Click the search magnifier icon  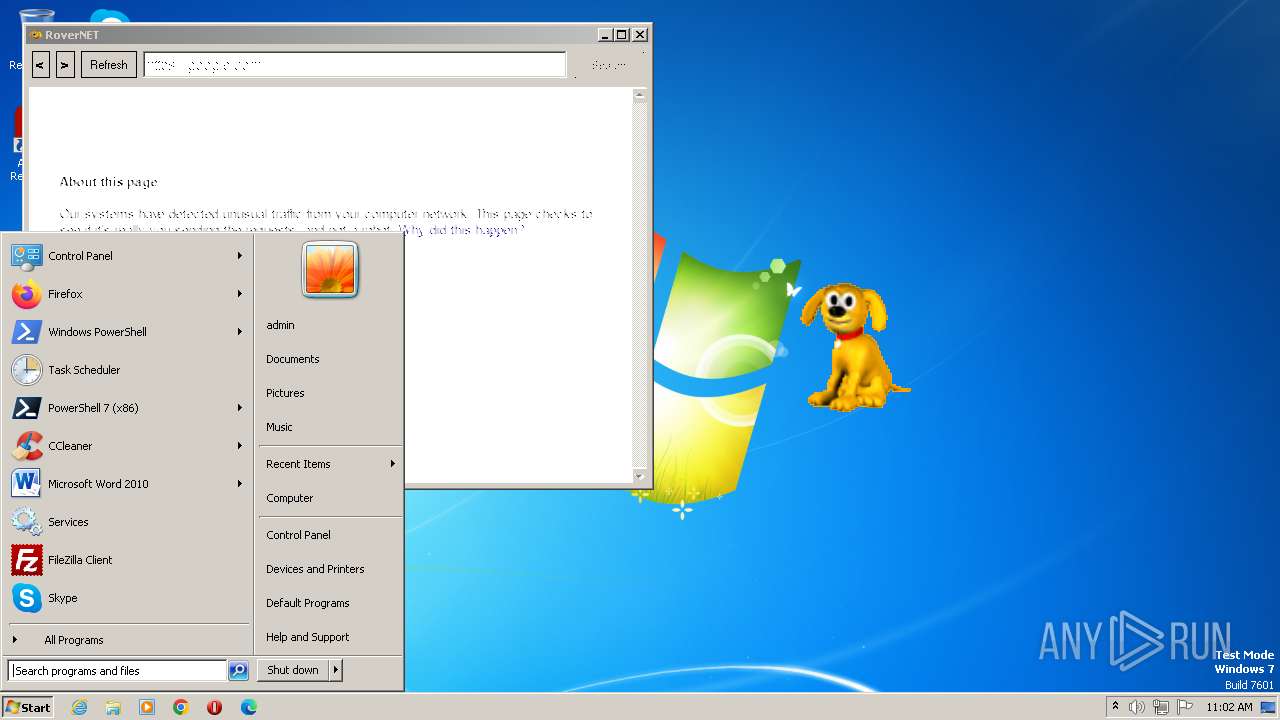tap(238, 671)
